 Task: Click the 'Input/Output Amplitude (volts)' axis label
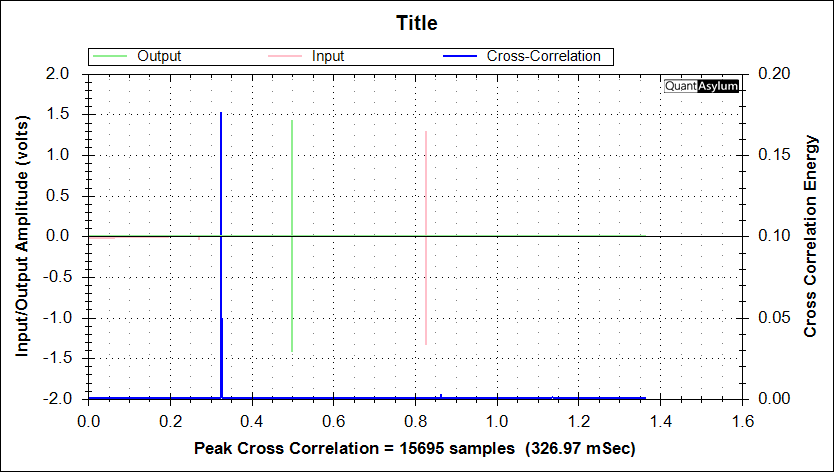(x=21, y=236)
